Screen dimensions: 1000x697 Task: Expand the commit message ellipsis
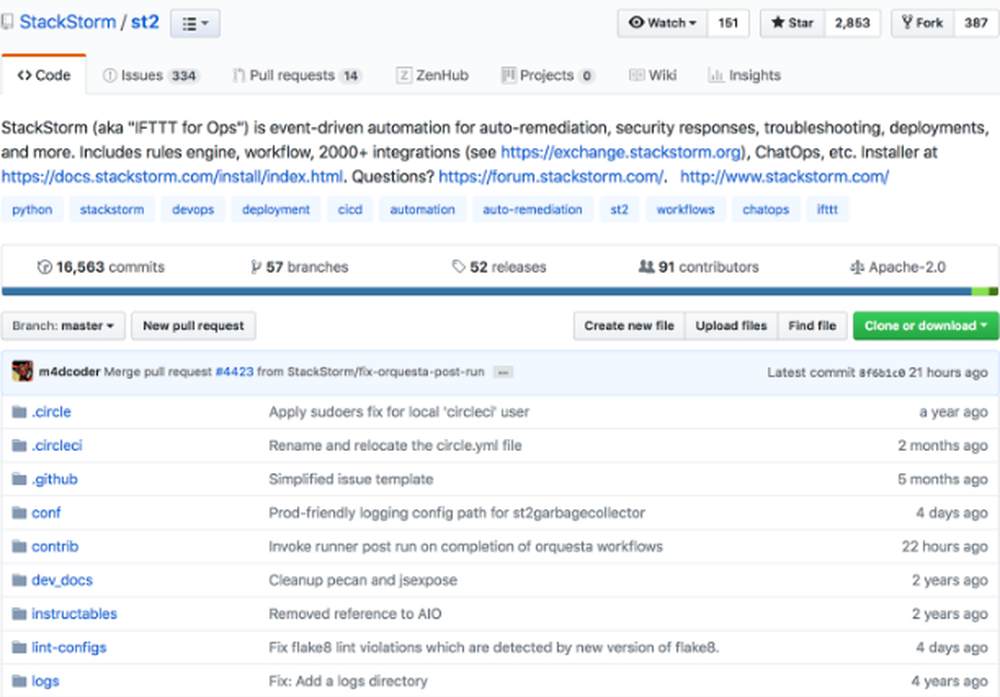tap(503, 372)
